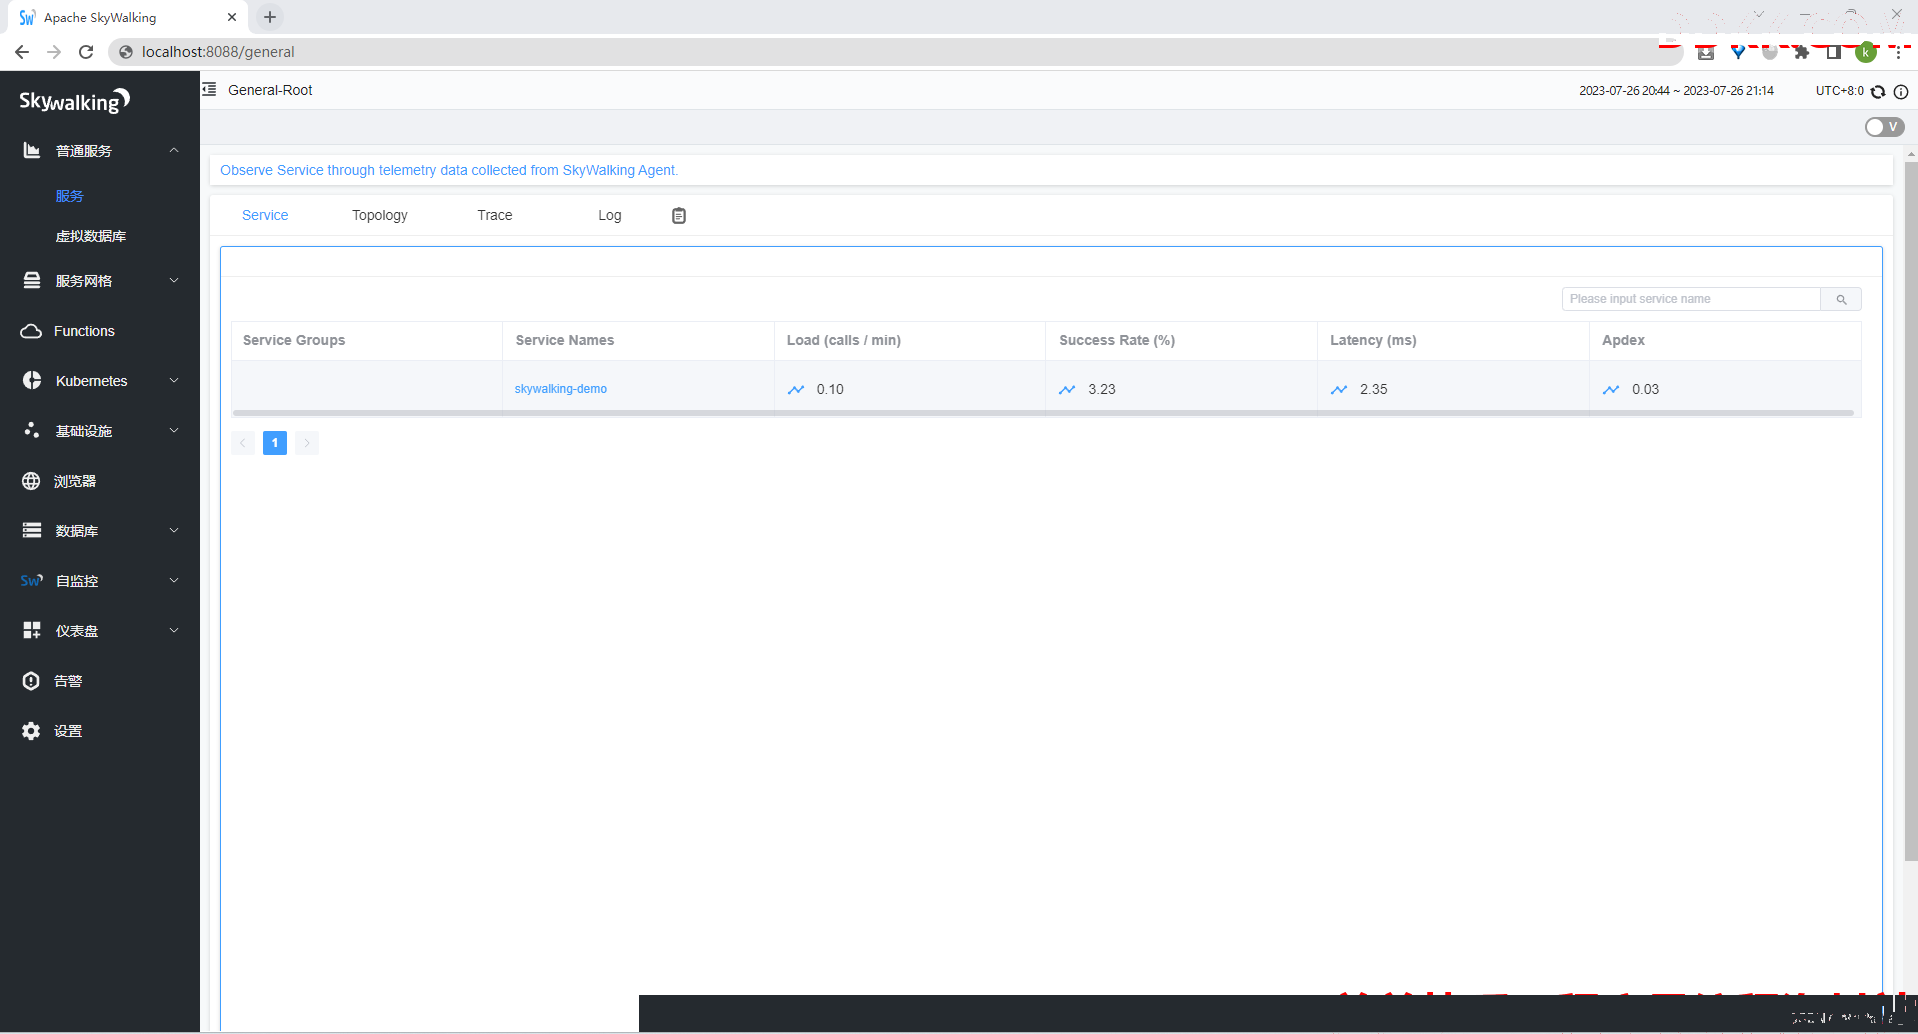Open the 浏览器 menu label
The height and width of the screenshot is (1034, 1918).
[x=75, y=481]
